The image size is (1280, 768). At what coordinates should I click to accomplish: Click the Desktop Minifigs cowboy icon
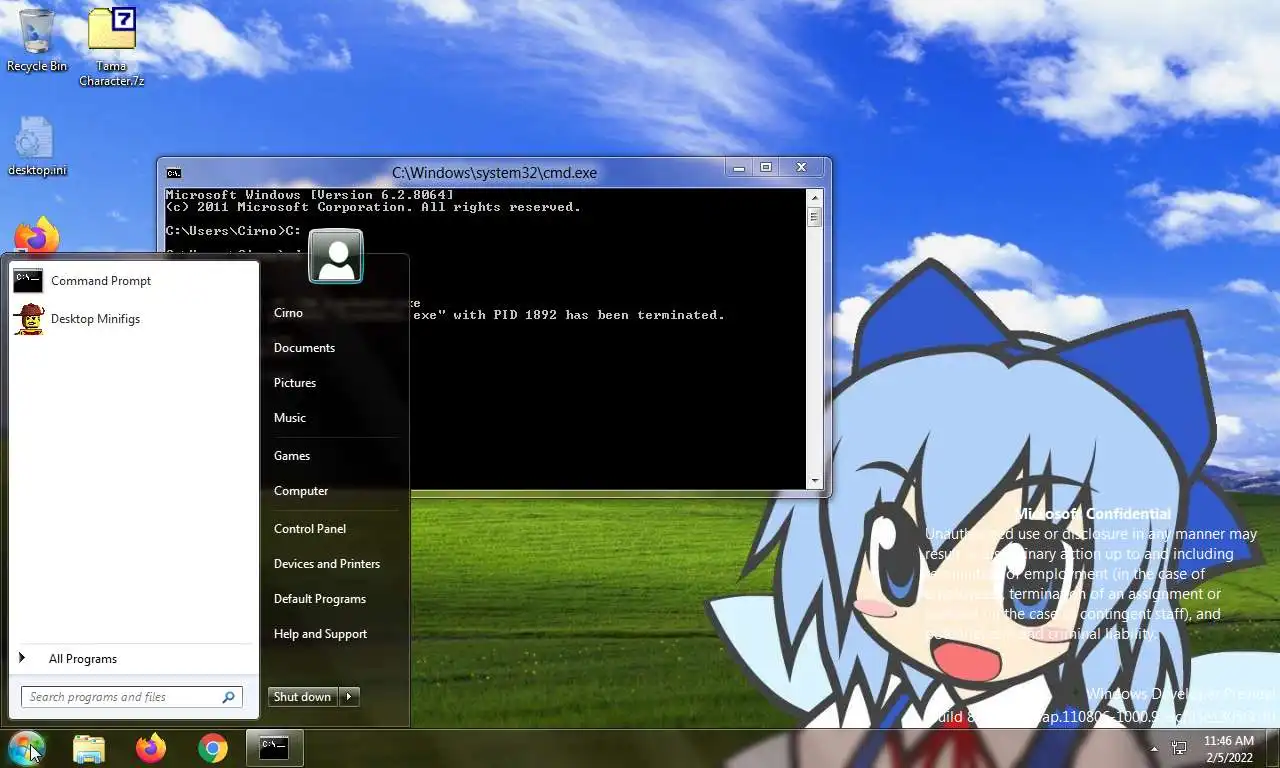coord(29,319)
